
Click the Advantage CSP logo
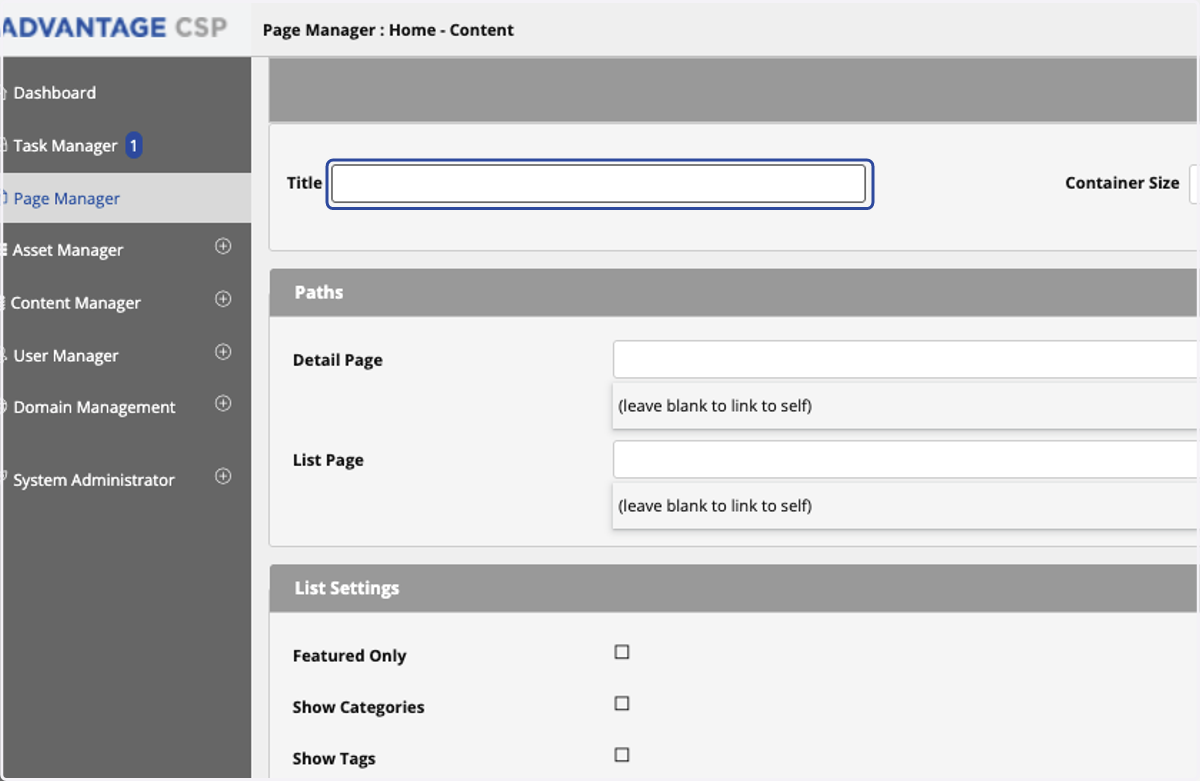114,27
